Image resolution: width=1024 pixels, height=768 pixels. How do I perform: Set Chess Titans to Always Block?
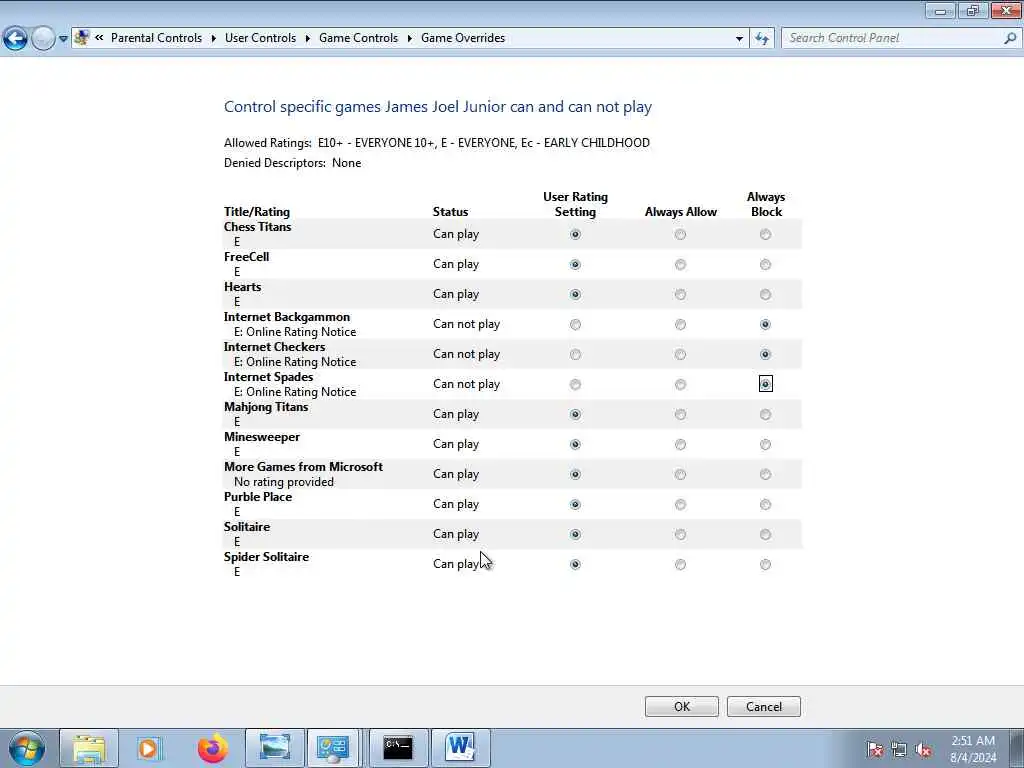click(x=765, y=234)
